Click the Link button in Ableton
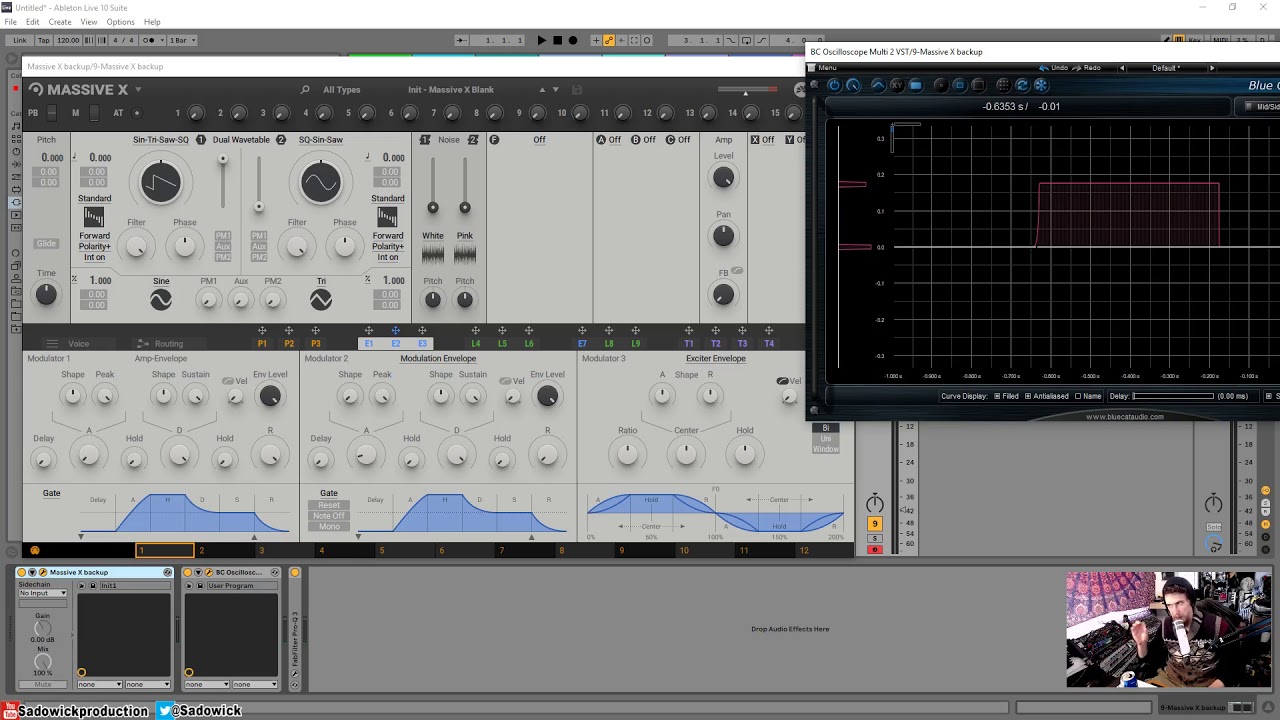The image size is (1280, 720). pyautogui.click(x=20, y=40)
